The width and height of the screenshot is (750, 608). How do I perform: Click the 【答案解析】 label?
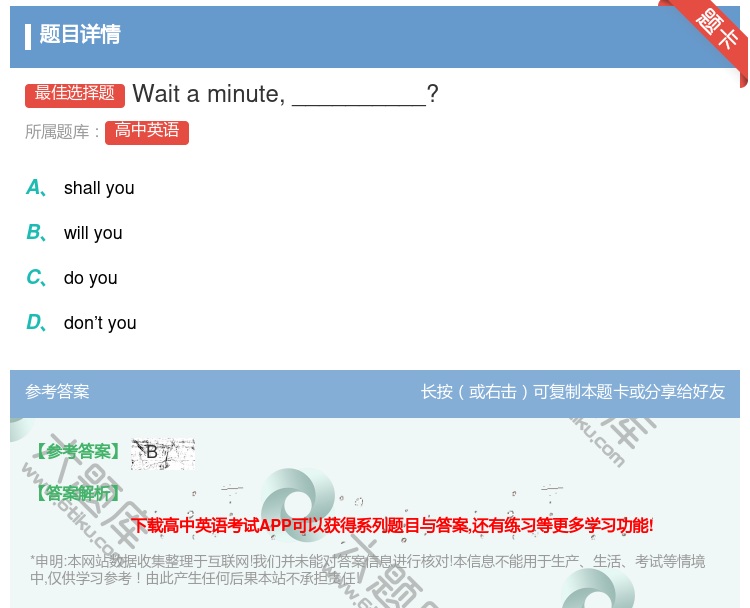point(79,493)
